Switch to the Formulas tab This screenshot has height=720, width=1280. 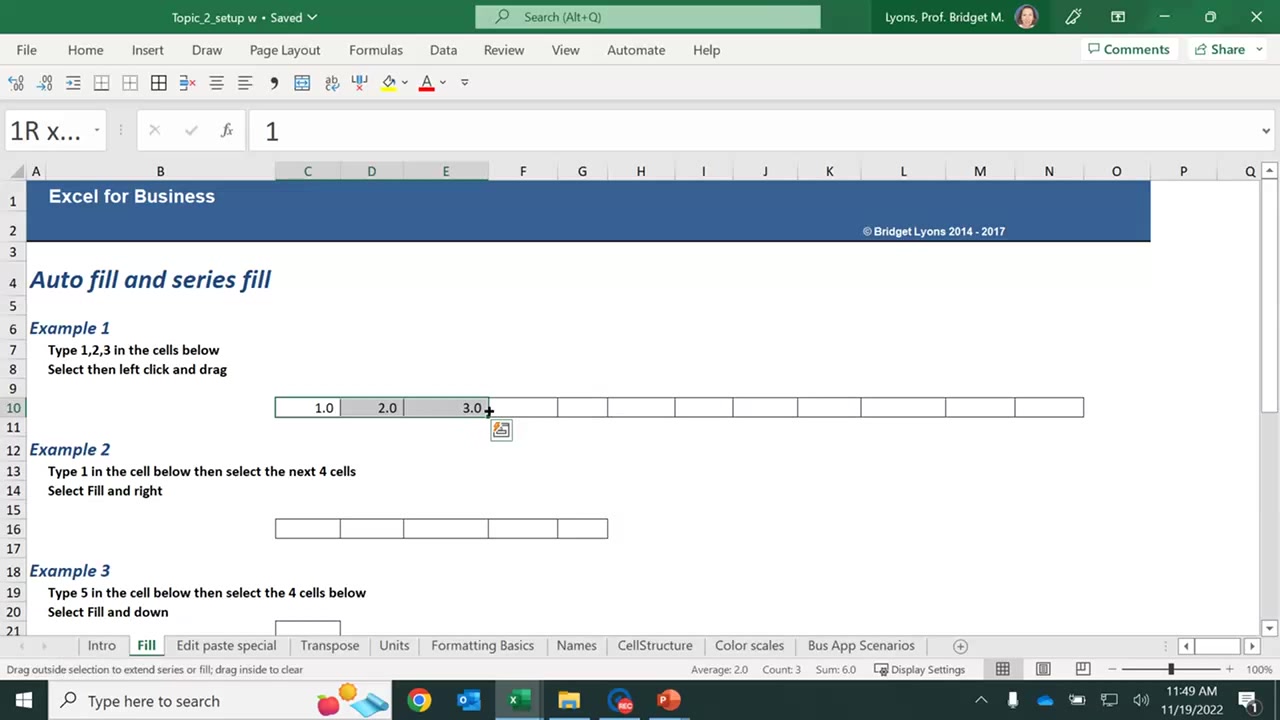click(x=376, y=50)
